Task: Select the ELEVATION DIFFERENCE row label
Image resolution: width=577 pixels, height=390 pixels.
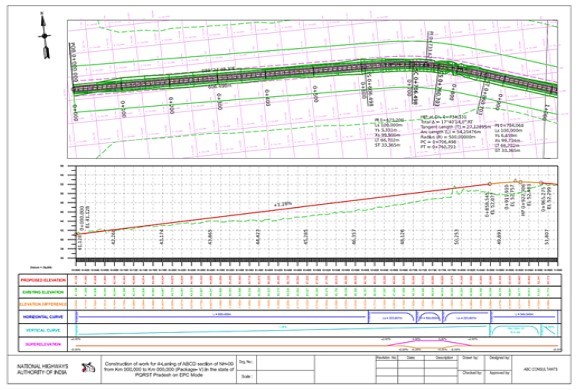Action: [x=43, y=304]
